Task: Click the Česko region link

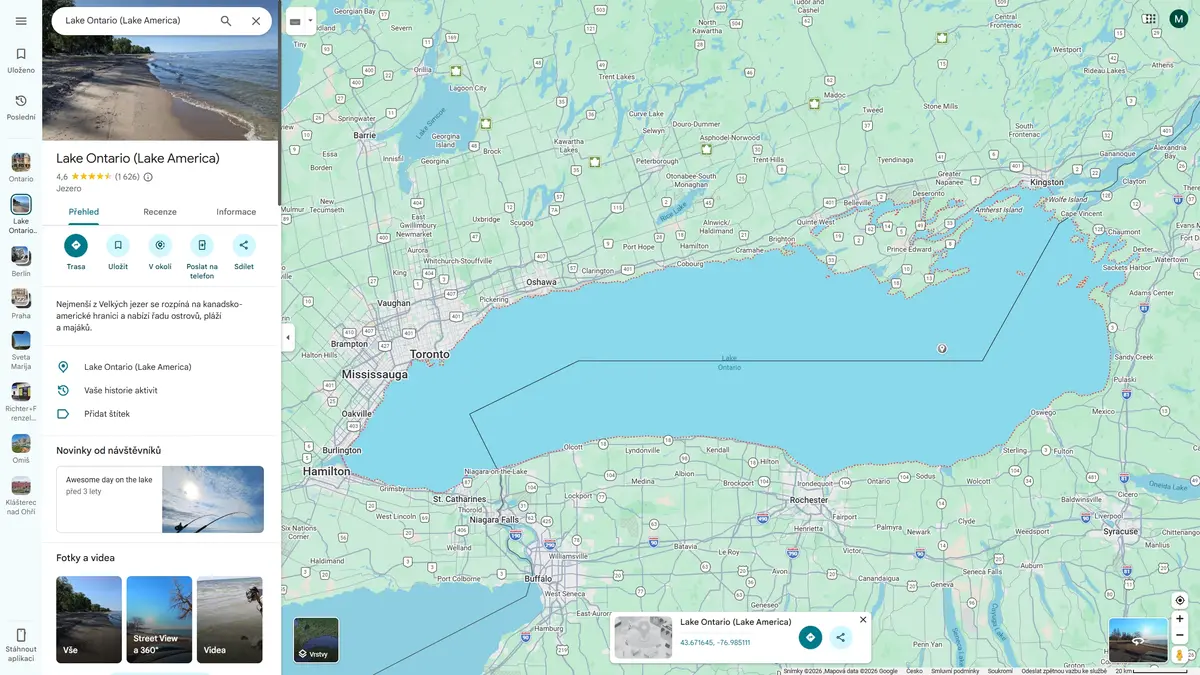Action: click(914, 671)
